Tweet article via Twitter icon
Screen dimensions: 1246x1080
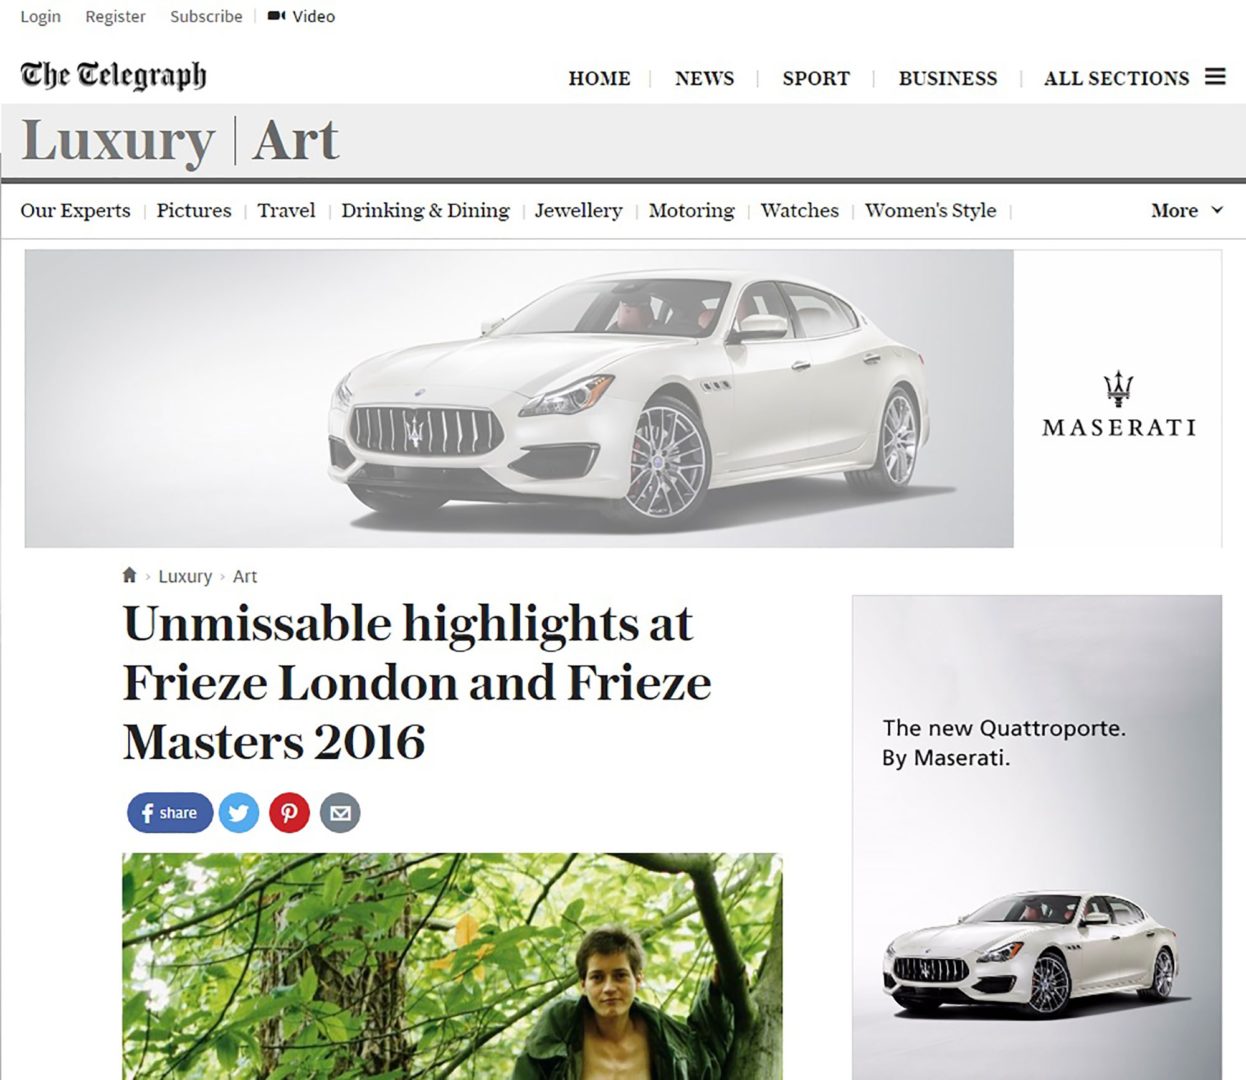[239, 813]
